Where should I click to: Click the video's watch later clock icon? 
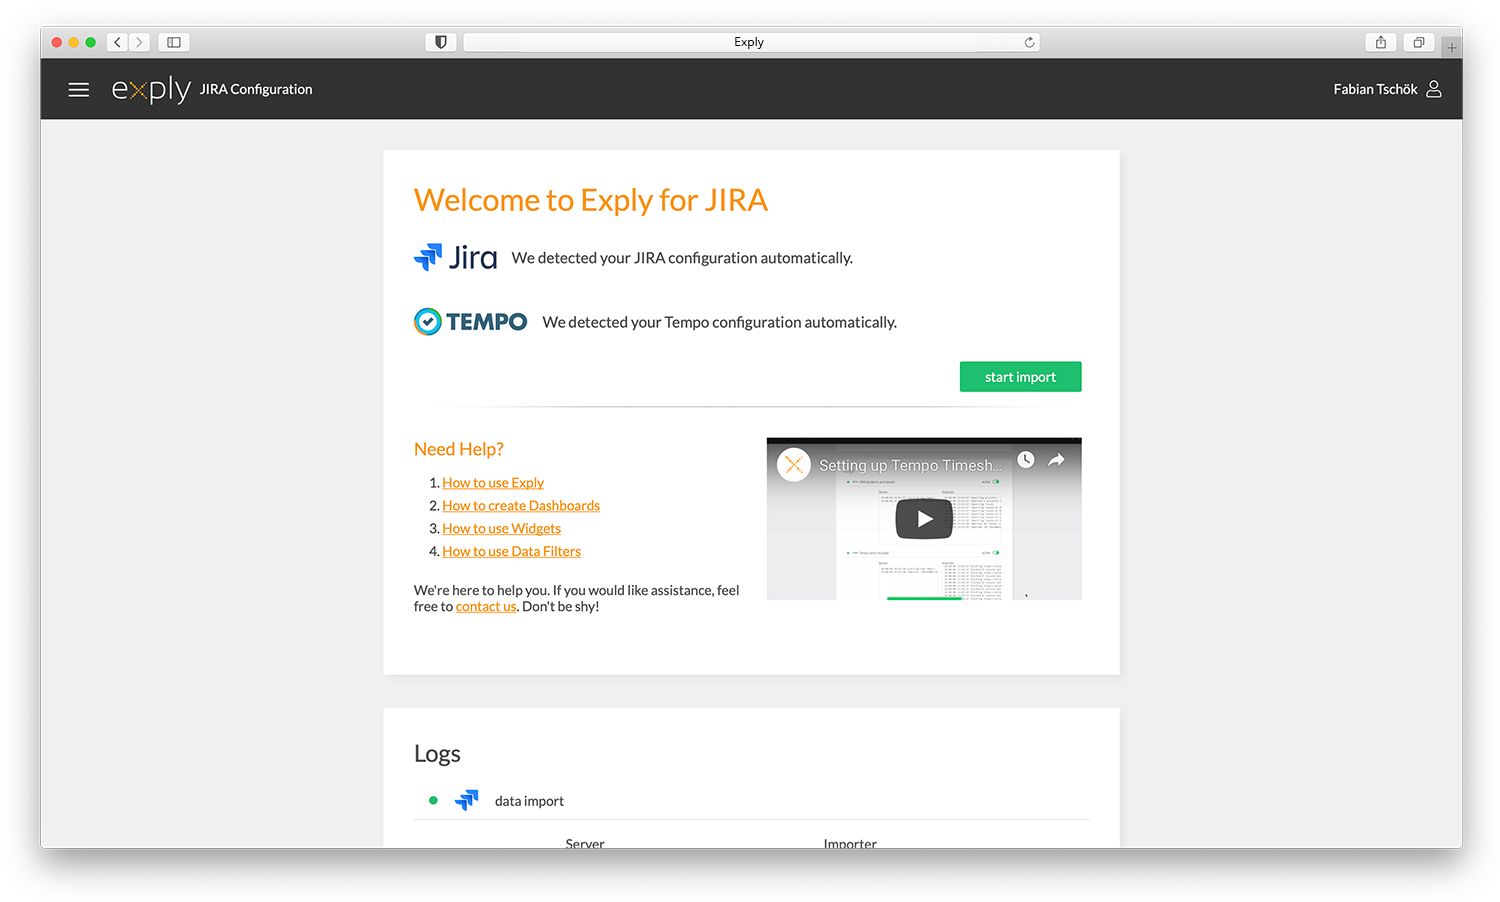pos(1026,460)
